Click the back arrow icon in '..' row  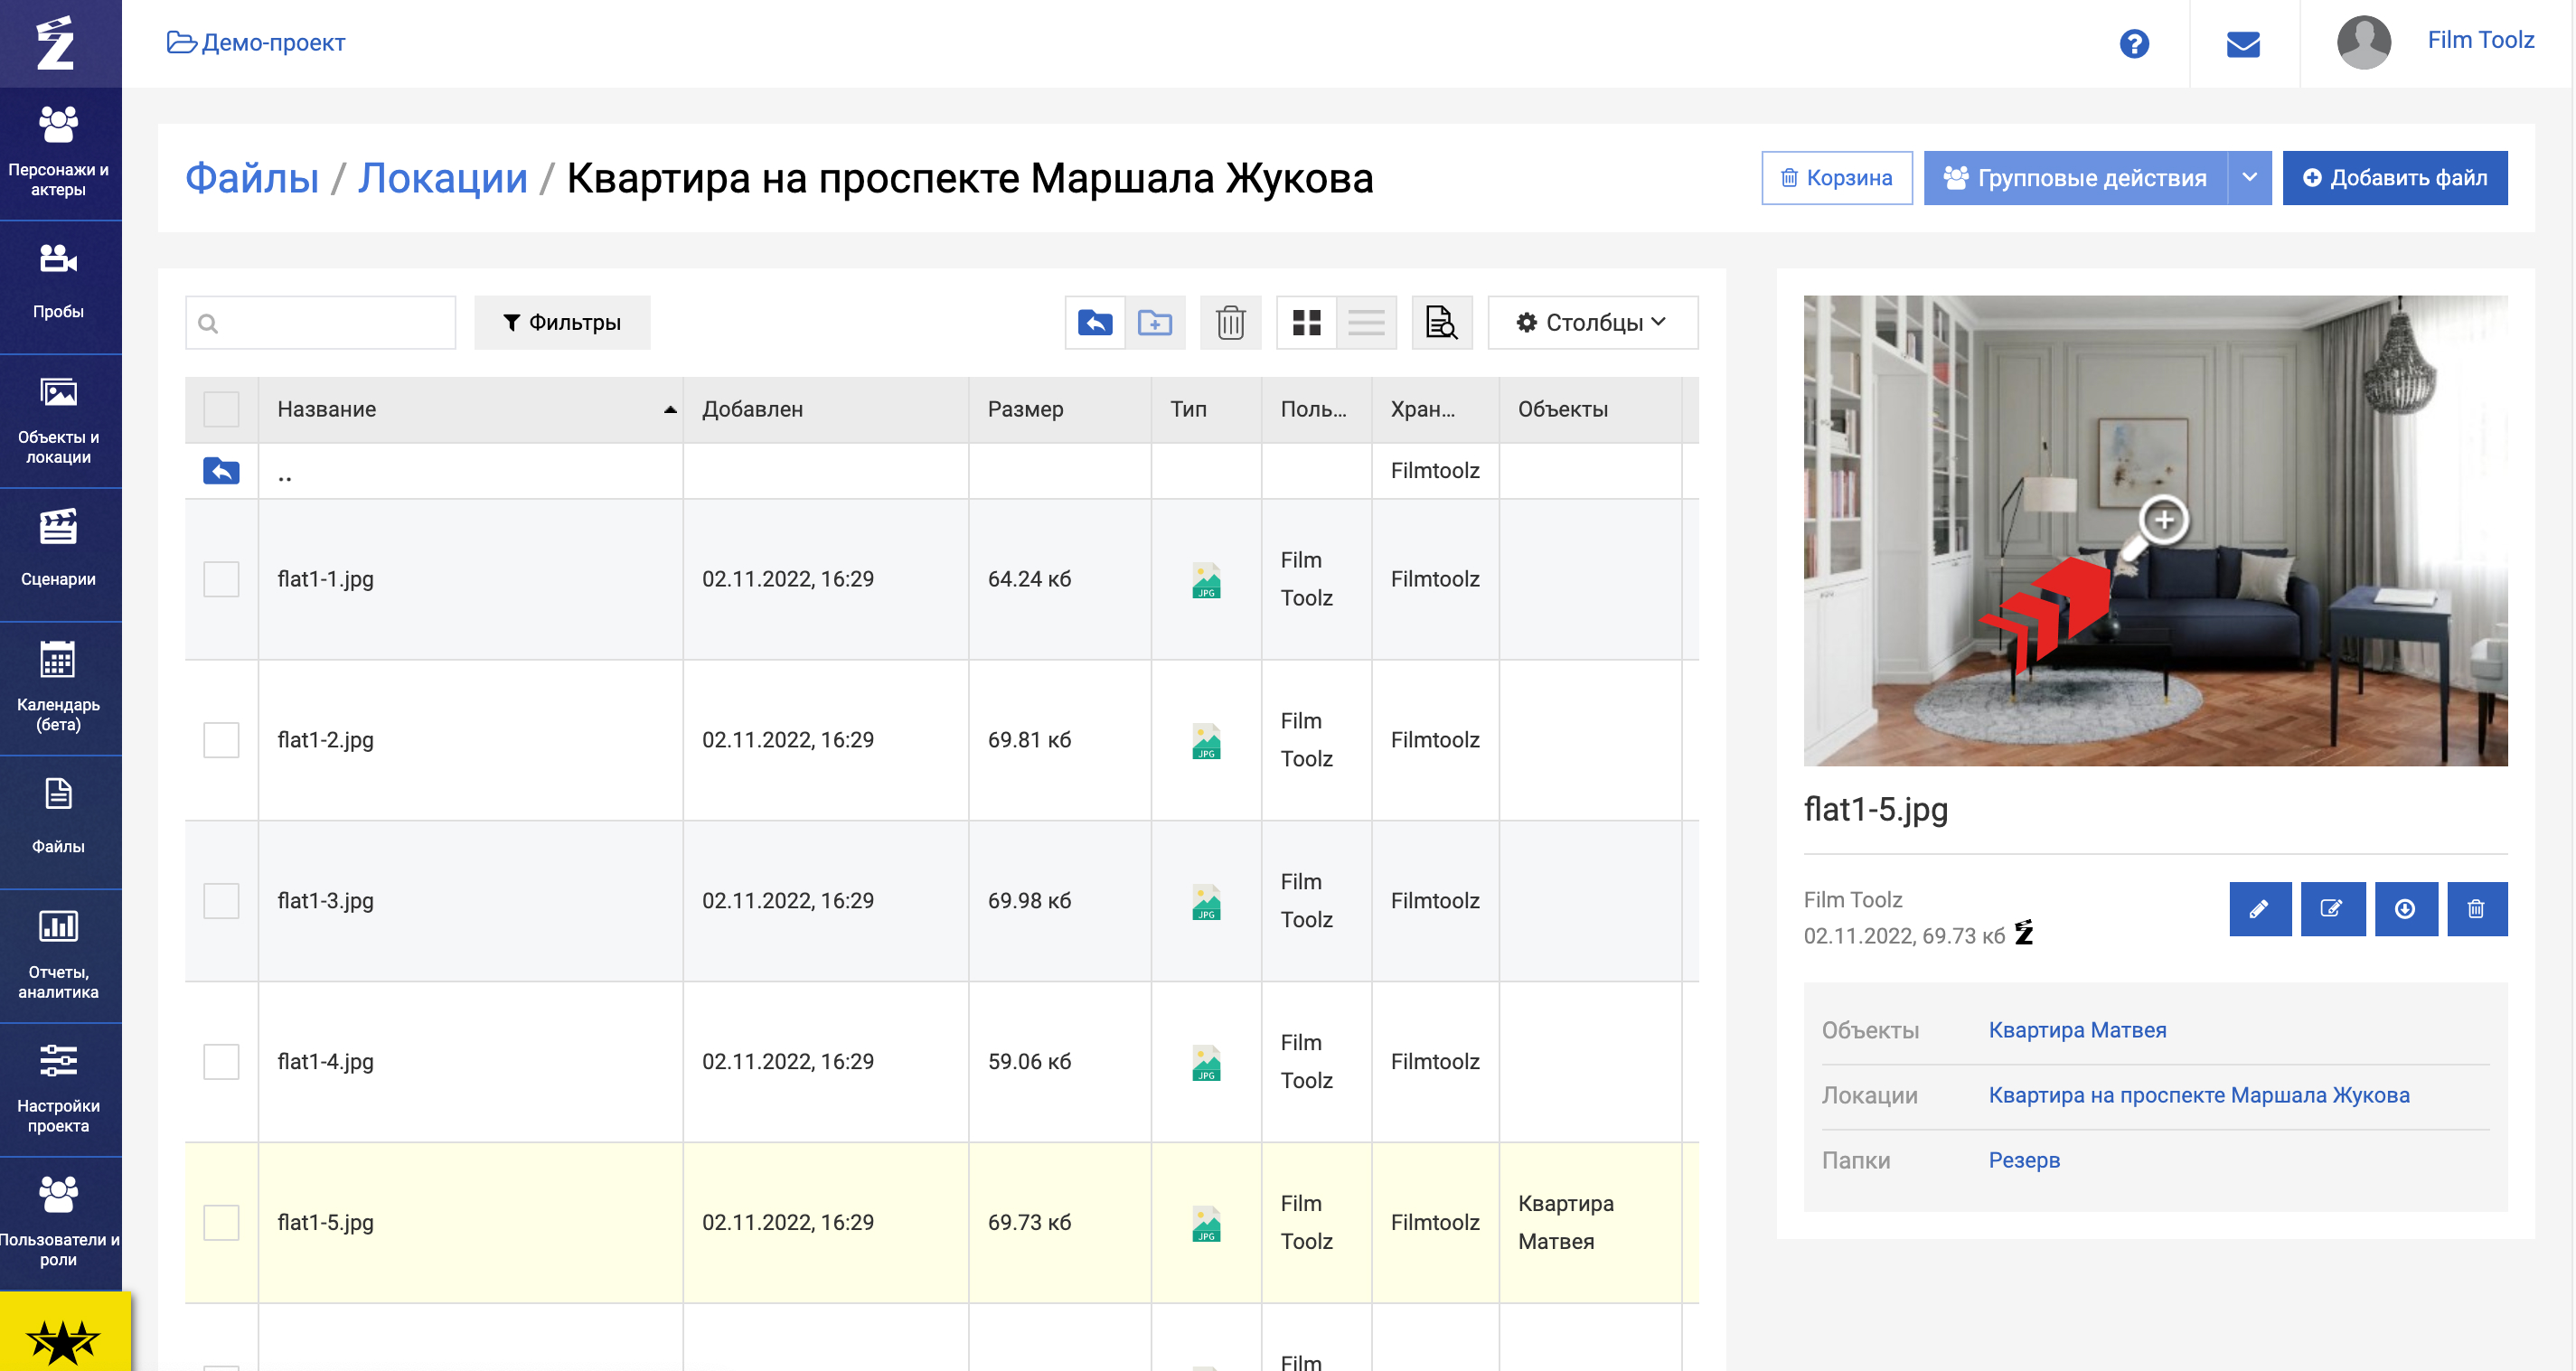(x=221, y=471)
